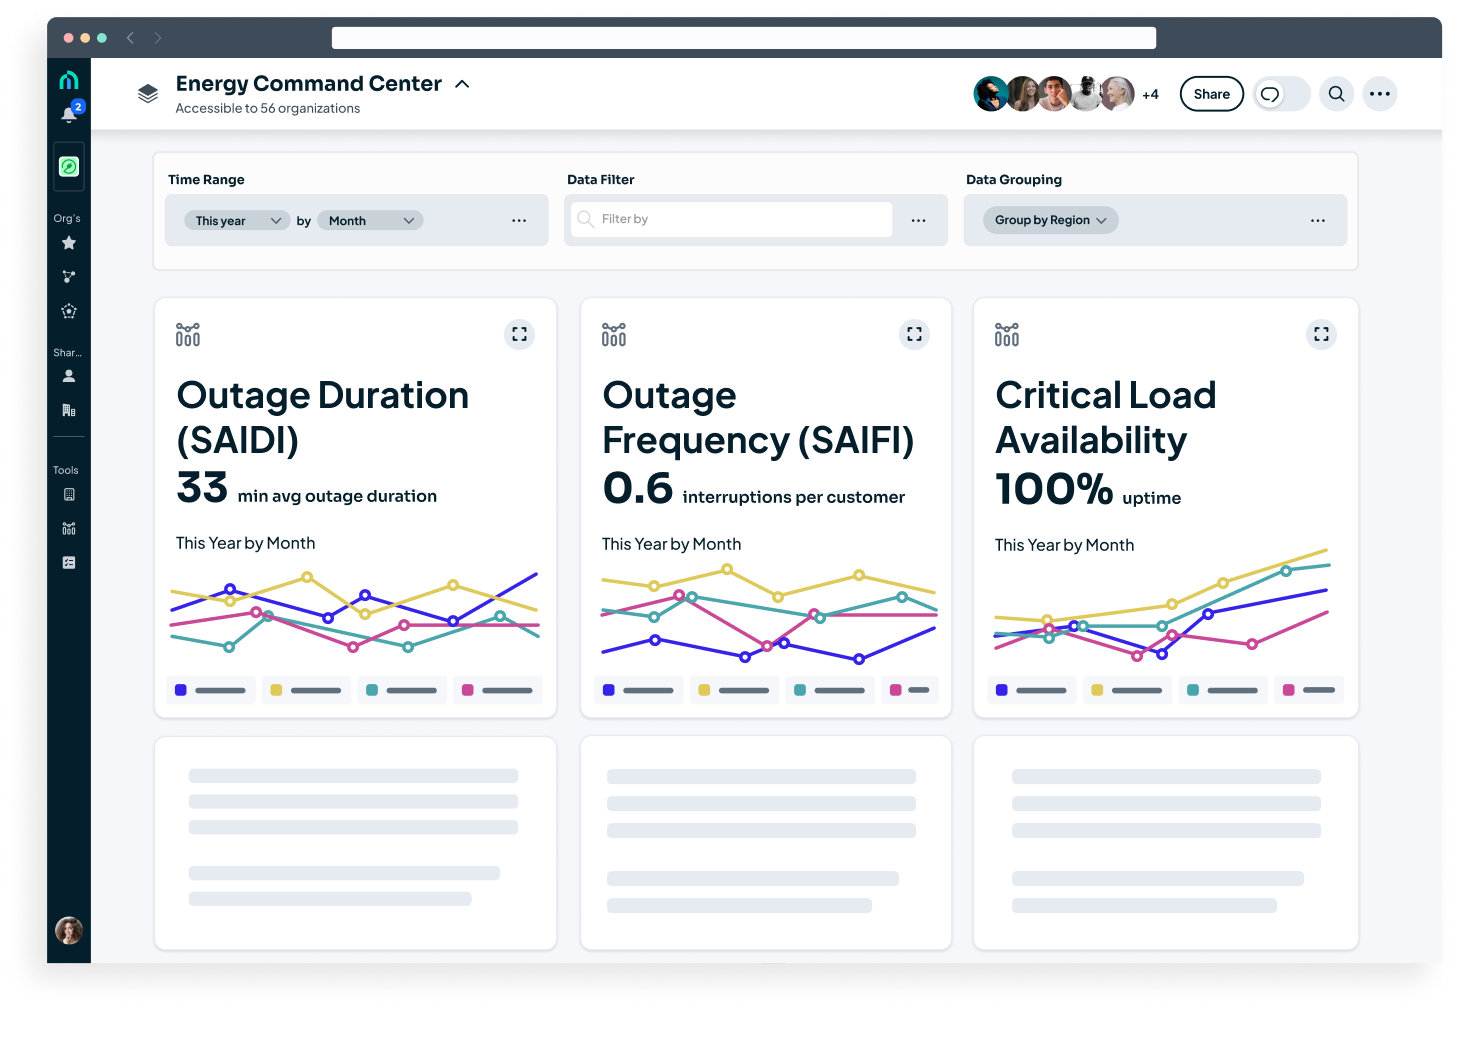Click the building icon in sidebar
This screenshot has height=1047, width=1460.
click(x=69, y=410)
